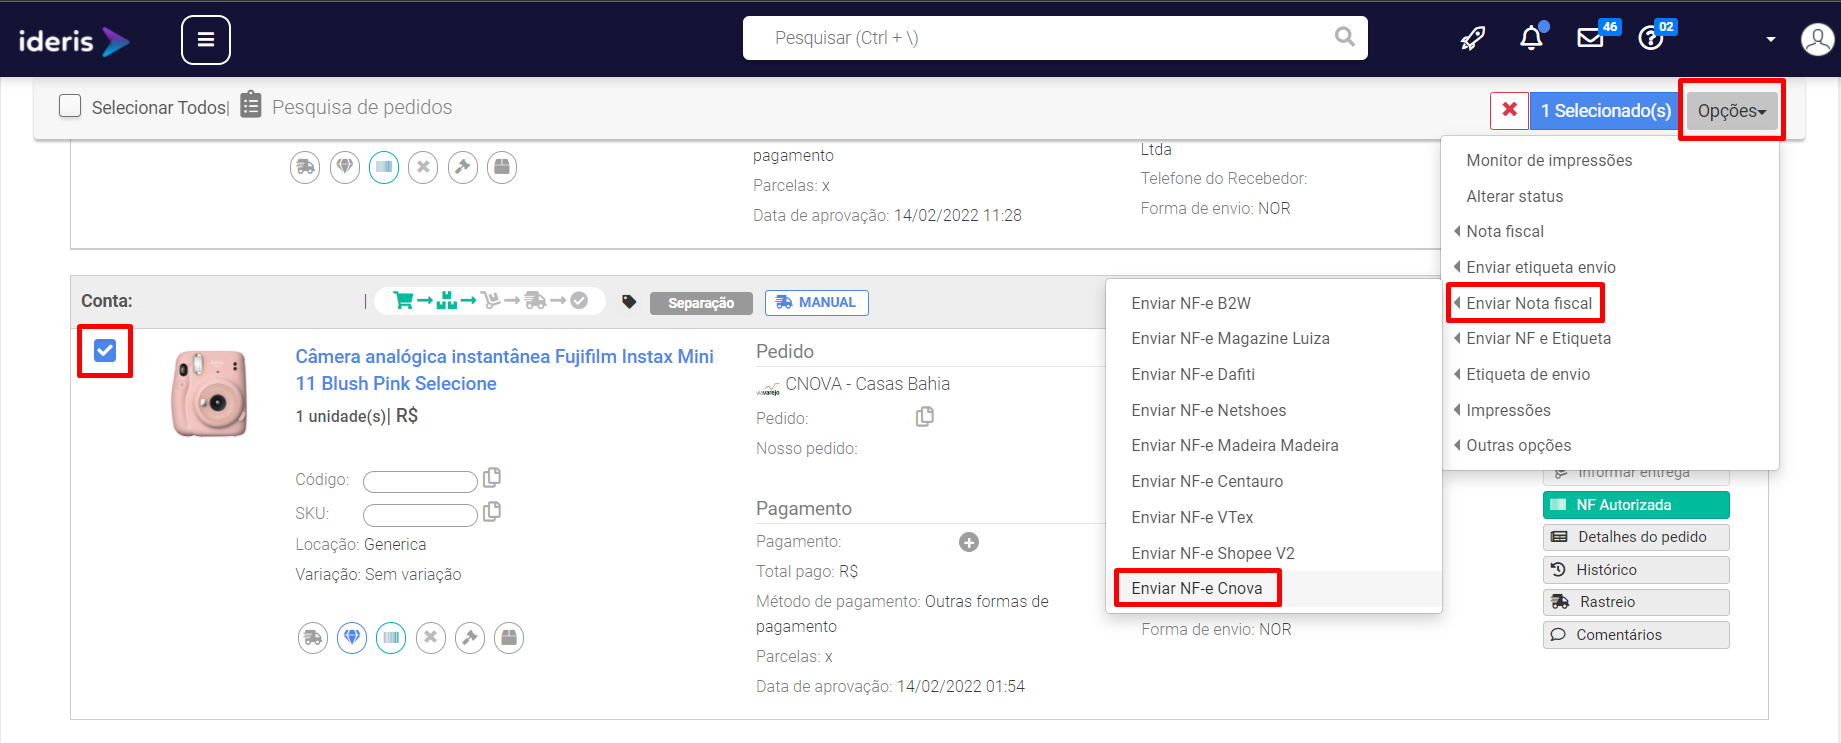Open the hamburger menu button
Screen dimensions: 1841x743
pos(206,40)
